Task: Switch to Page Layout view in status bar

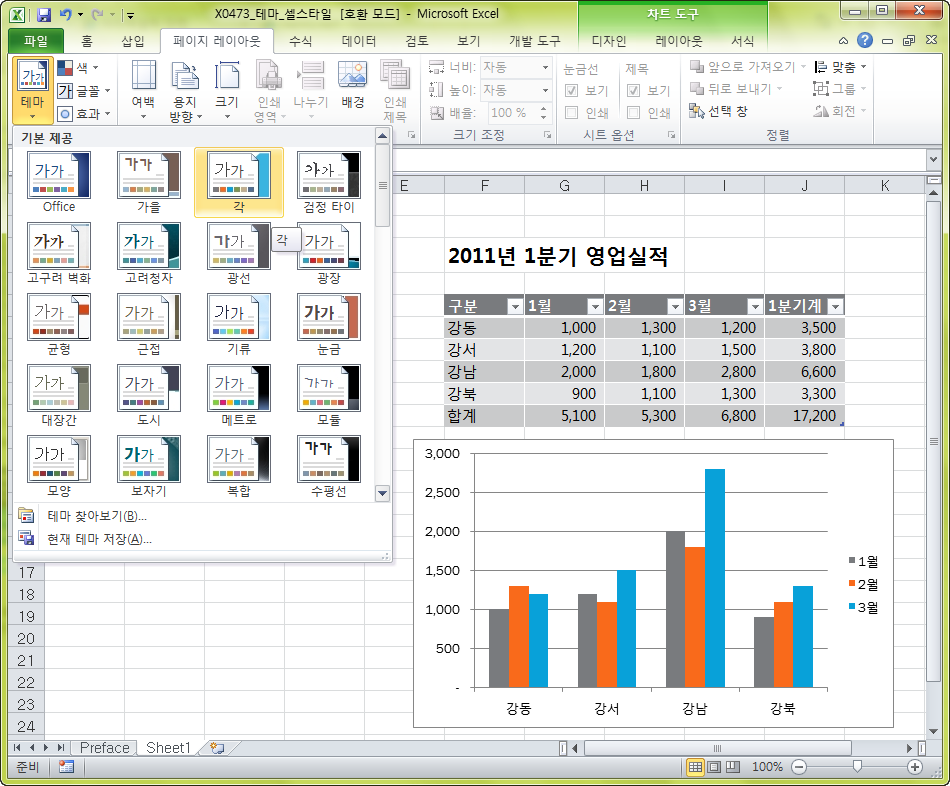Action: [714, 767]
